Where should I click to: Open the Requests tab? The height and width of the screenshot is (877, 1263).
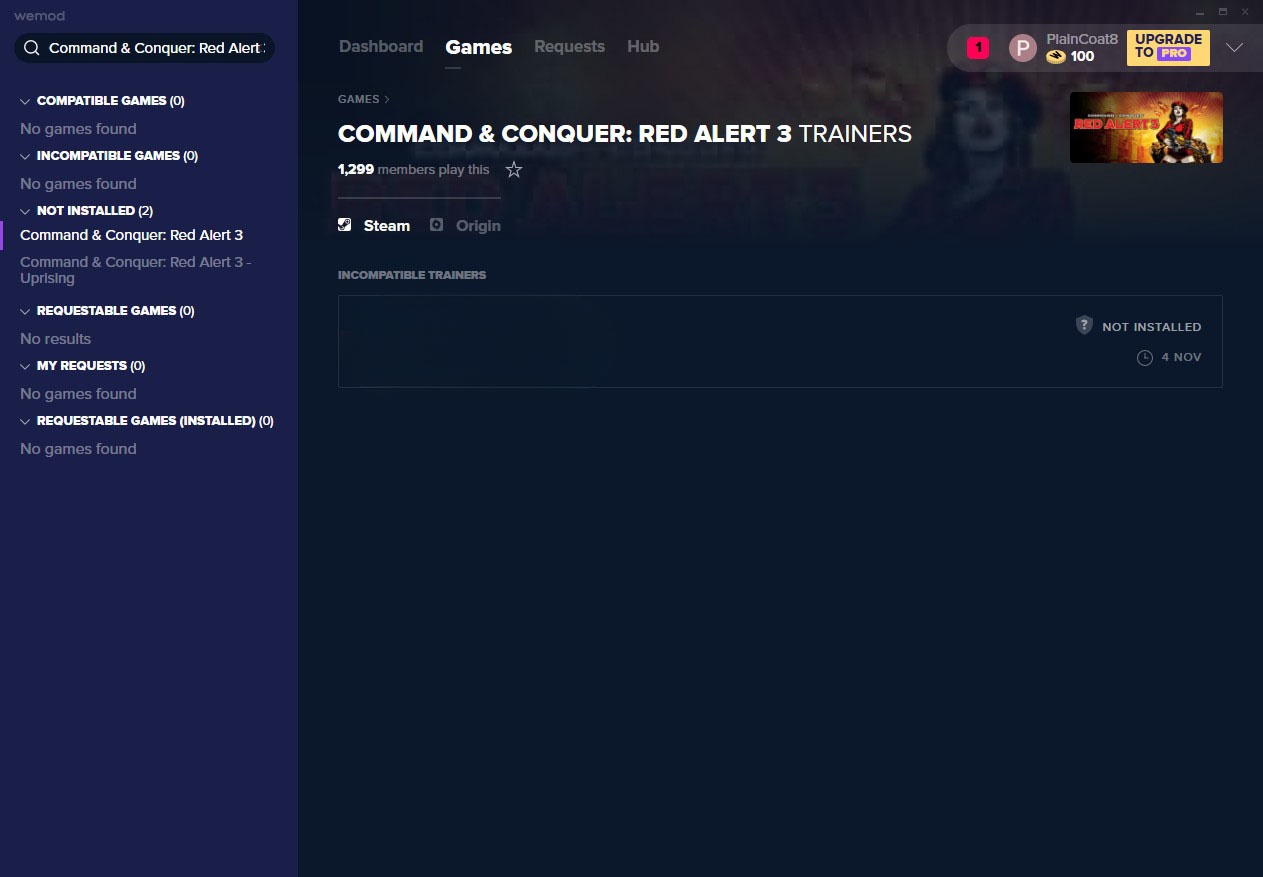click(569, 47)
